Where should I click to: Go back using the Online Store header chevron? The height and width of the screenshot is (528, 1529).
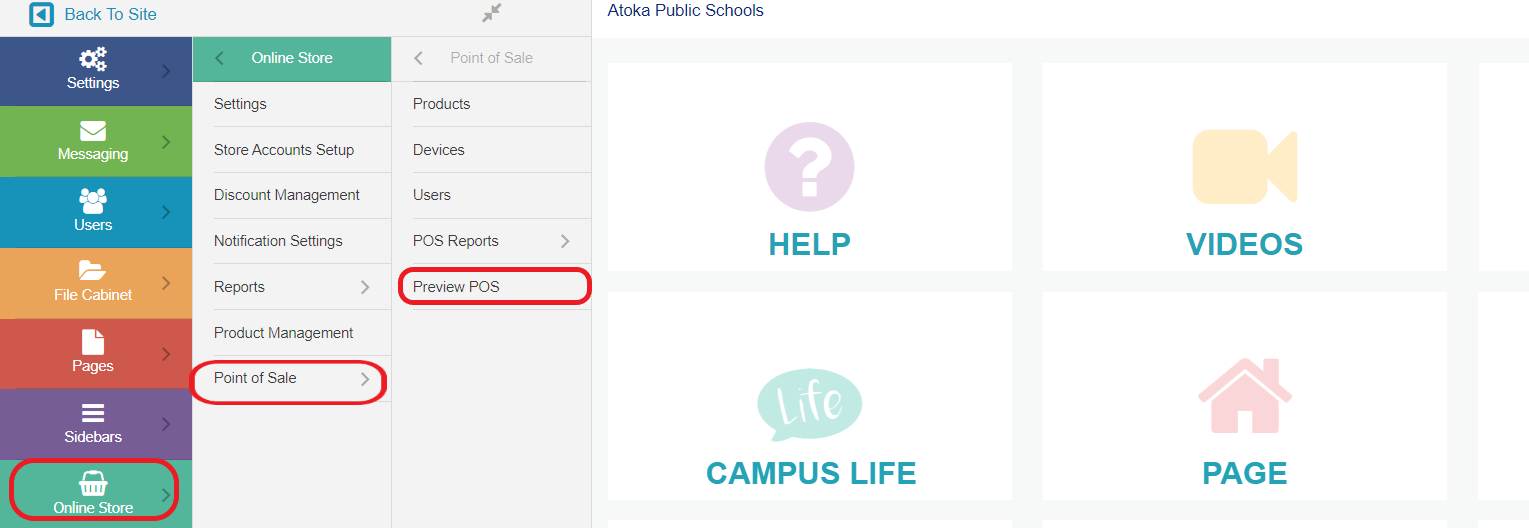click(220, 58)
